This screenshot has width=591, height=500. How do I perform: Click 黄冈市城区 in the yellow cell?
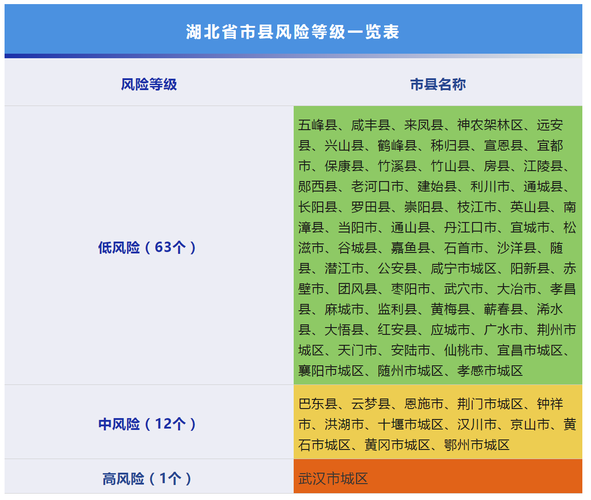tap(397, 445)
